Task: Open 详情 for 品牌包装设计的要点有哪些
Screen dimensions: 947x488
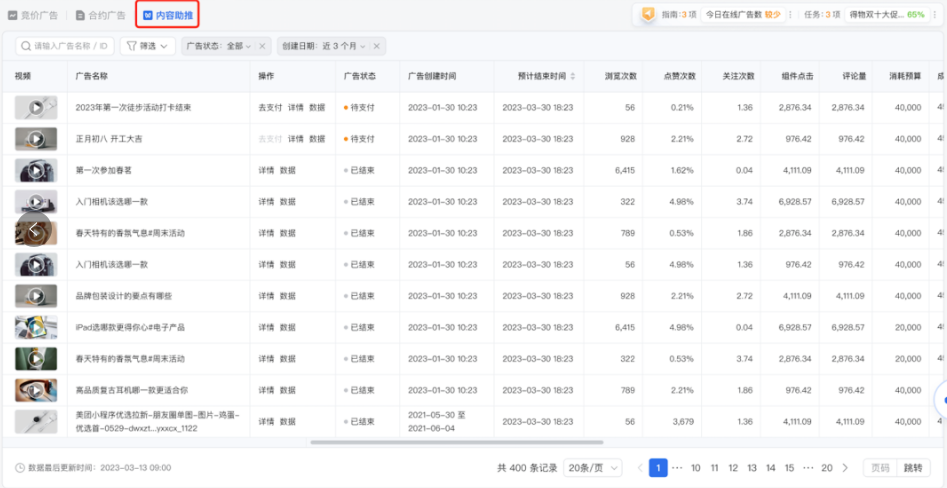Action: 266,296
